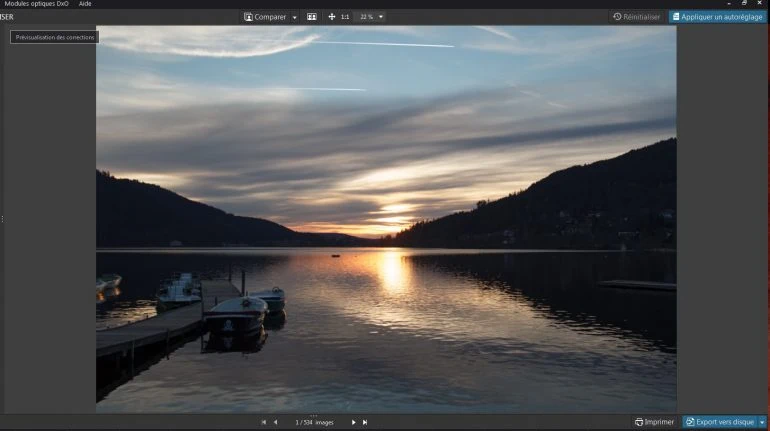Select the fit-to-screen move icon
The image size is (770, 431).
tap(331, 17)
